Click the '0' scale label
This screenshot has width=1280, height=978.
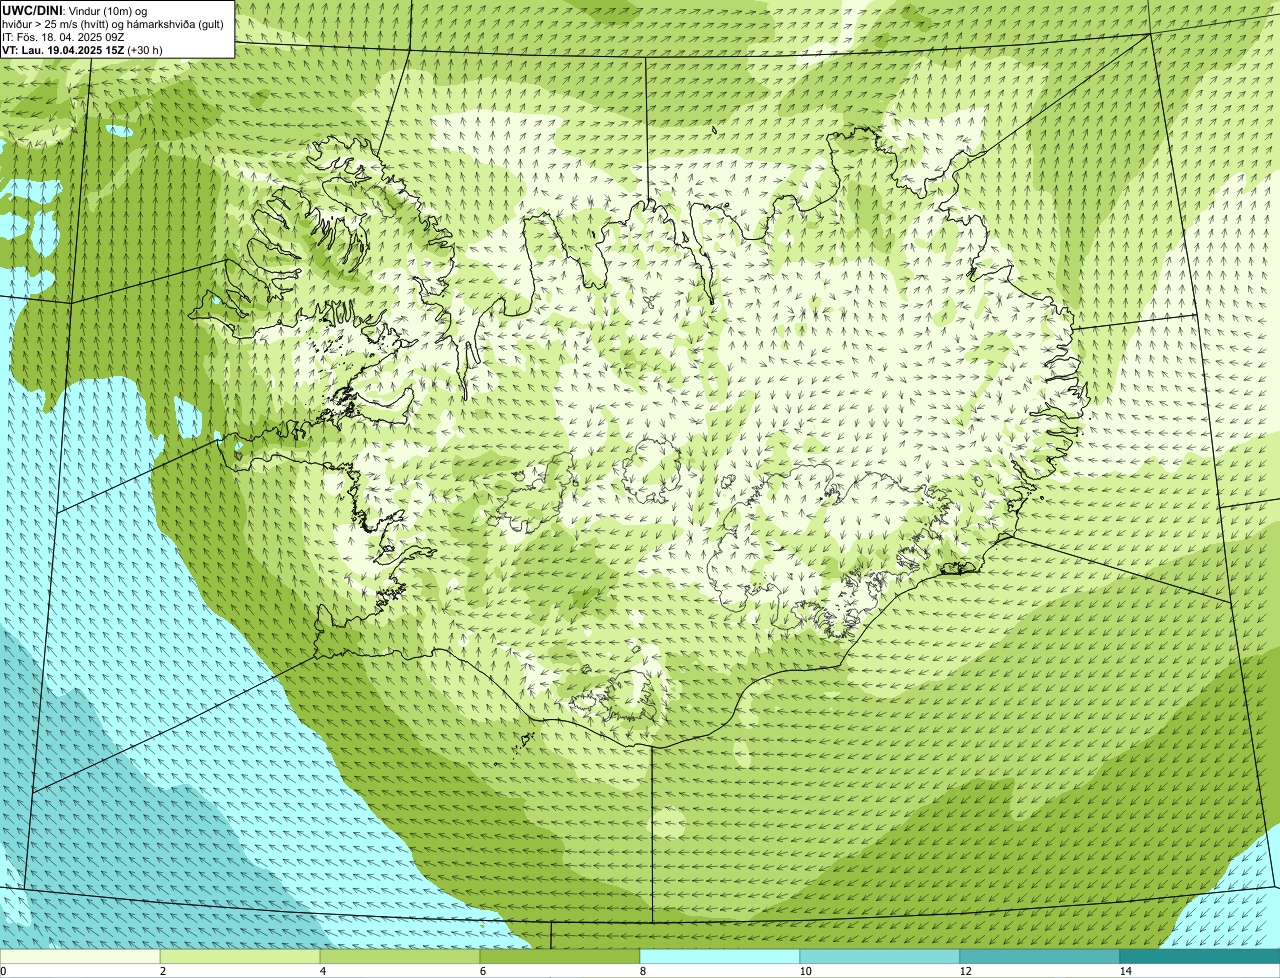(3, 971)
